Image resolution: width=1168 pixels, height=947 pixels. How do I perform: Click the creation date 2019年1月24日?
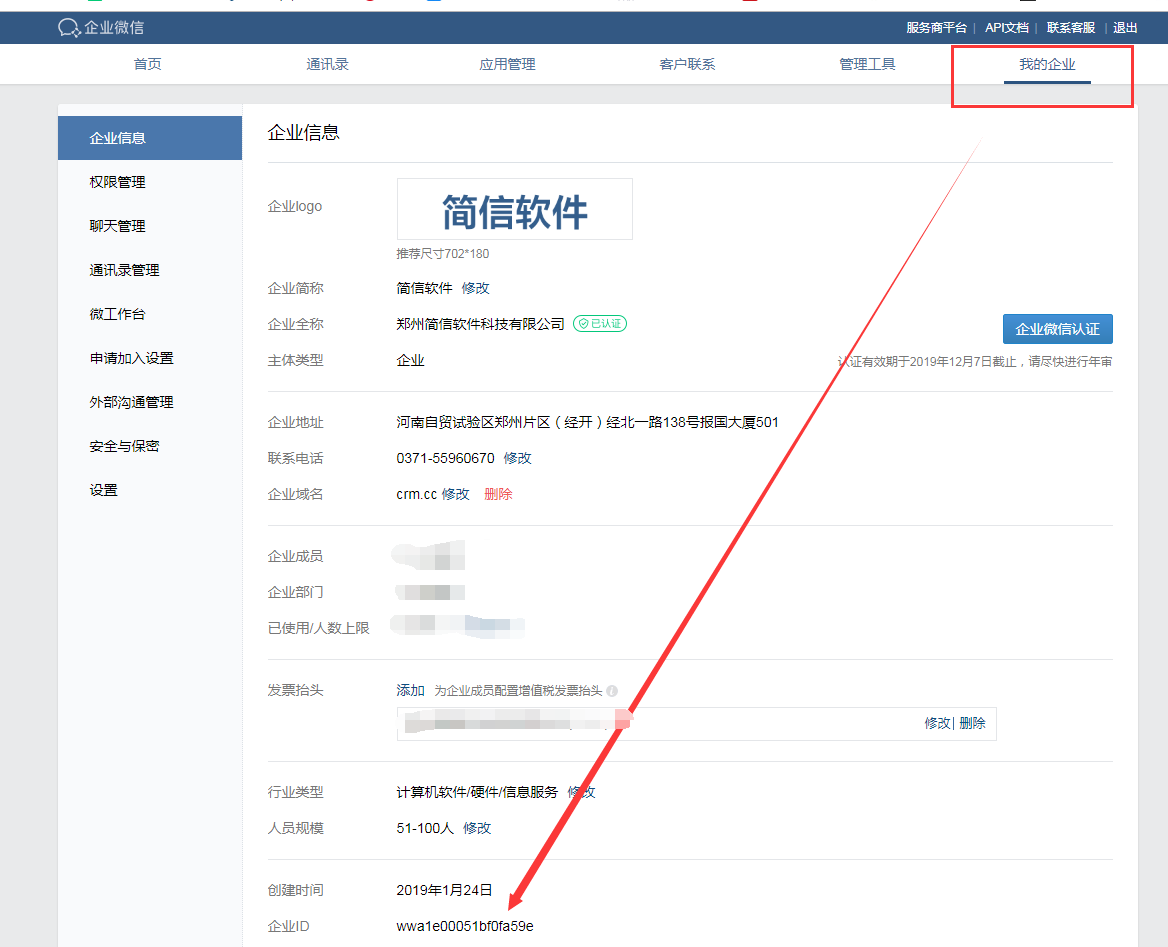[x=445, y=890]
